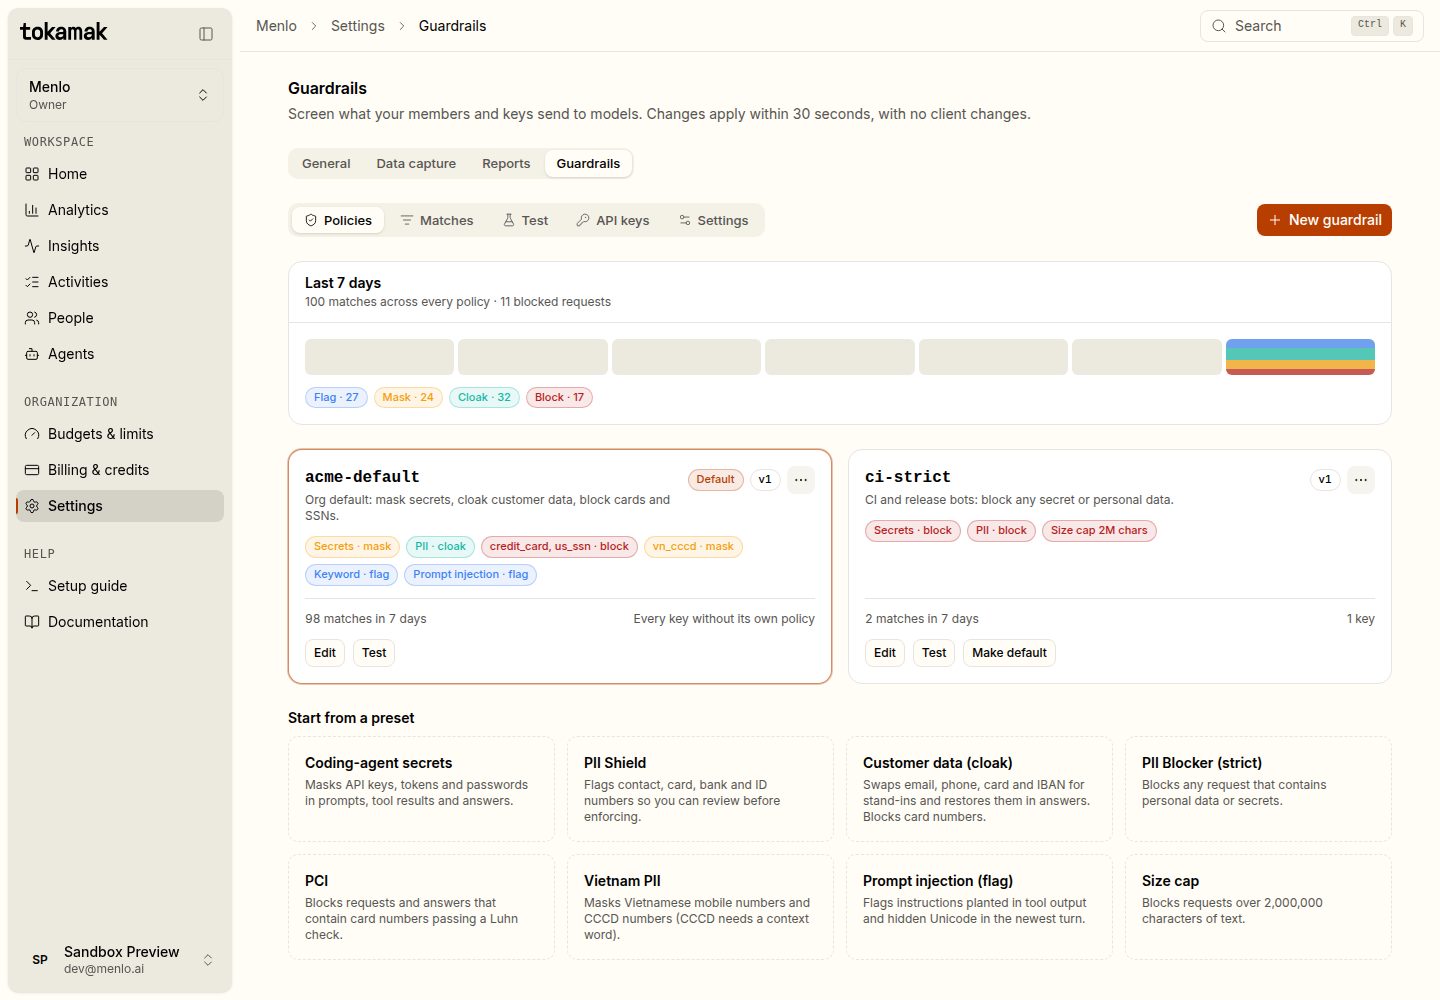Viewport: 1440px width, 1000px height.
Task: Open Activities in the sidebar
Action: [x=120, y=282]
